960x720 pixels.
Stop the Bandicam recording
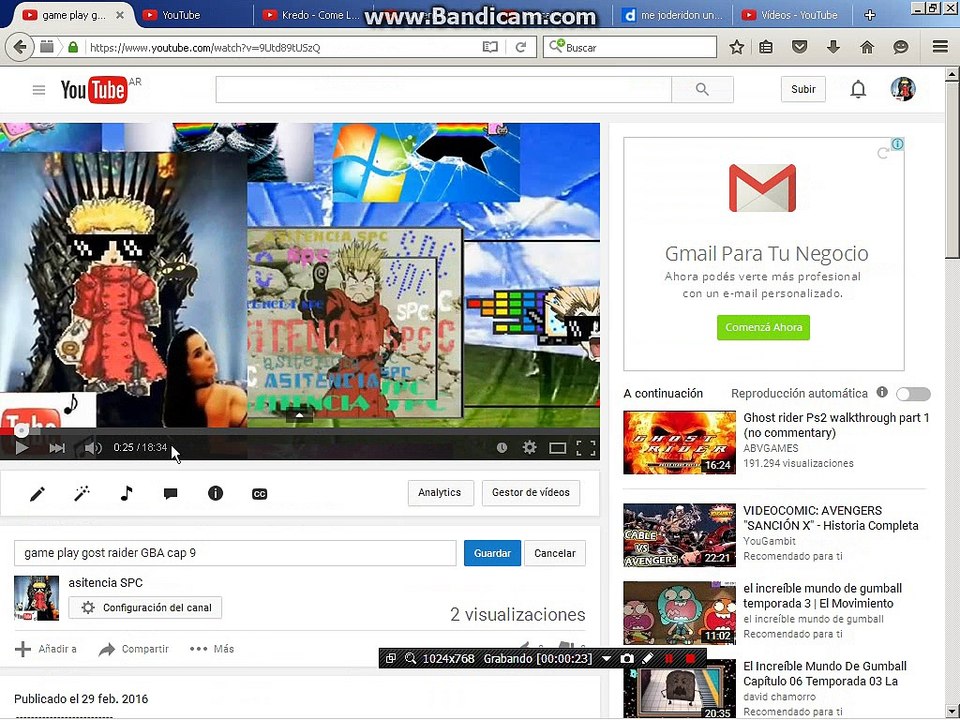[690, 659]
